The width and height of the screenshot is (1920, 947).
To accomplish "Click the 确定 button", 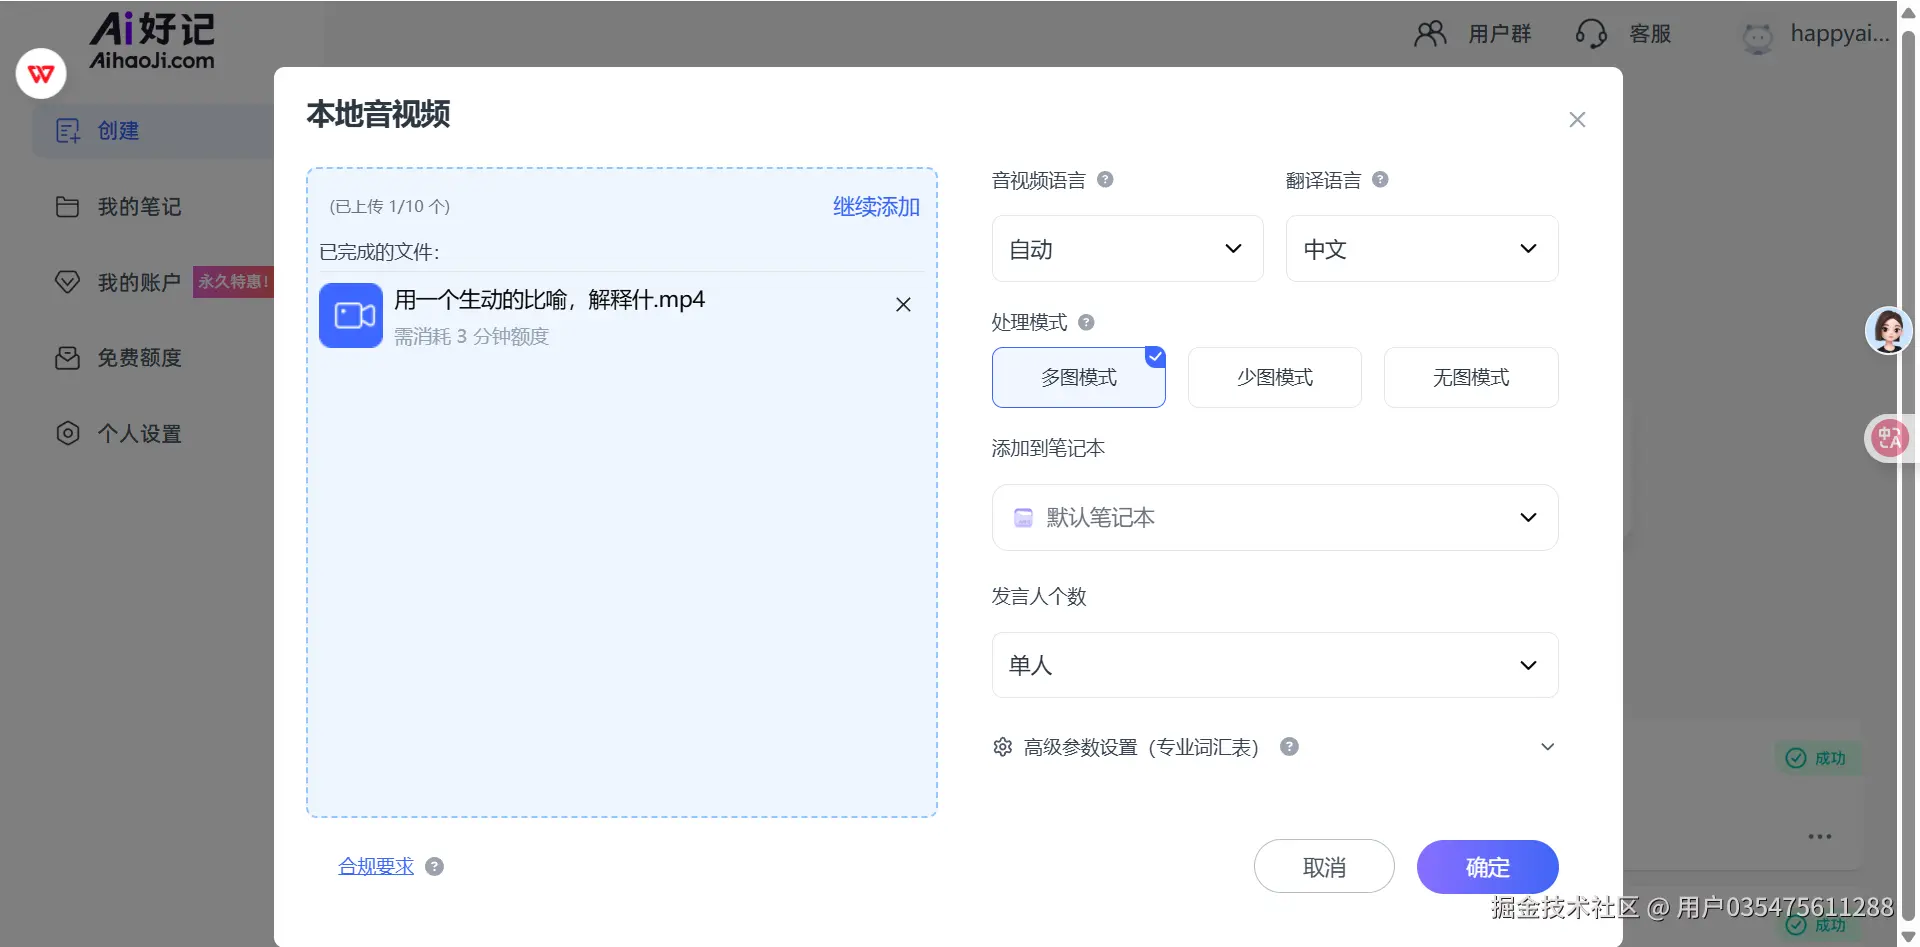I will (1487, 867).
